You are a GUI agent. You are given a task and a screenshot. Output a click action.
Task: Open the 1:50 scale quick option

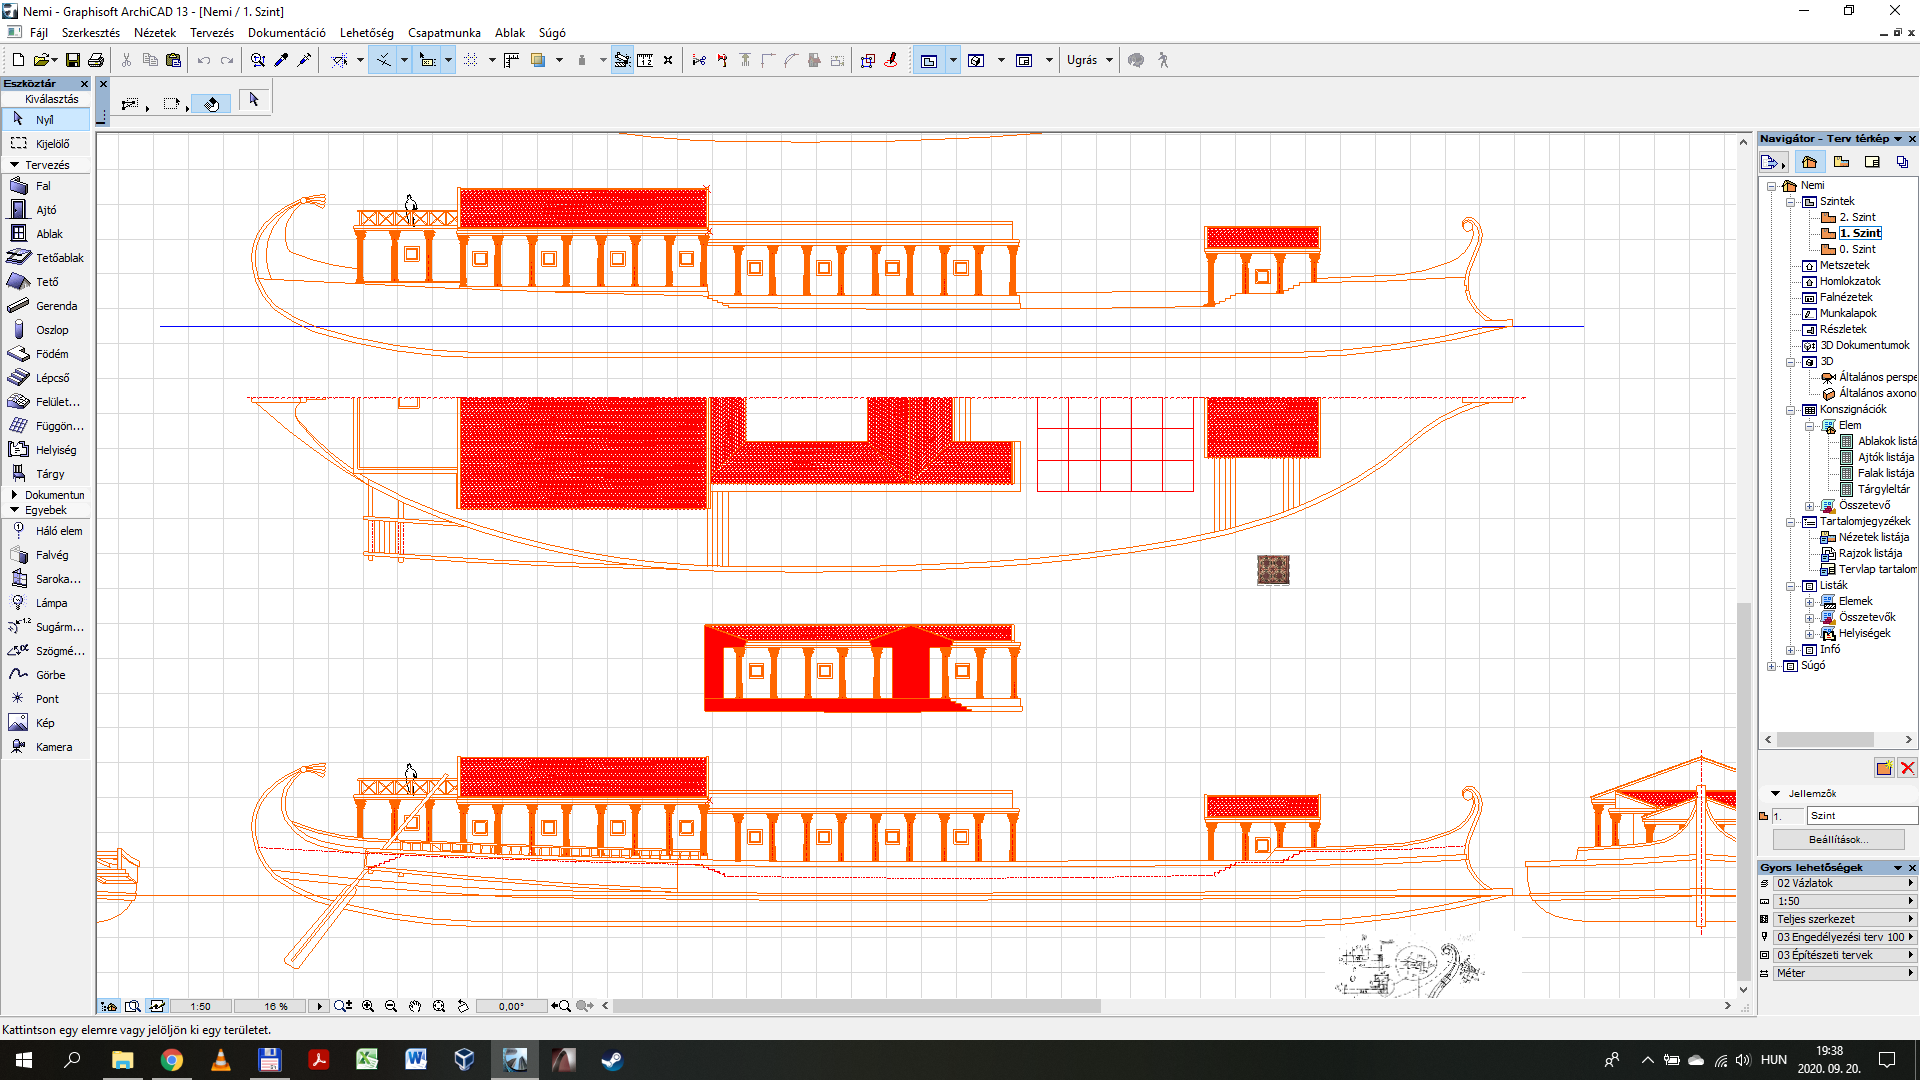coord(1840,901)
